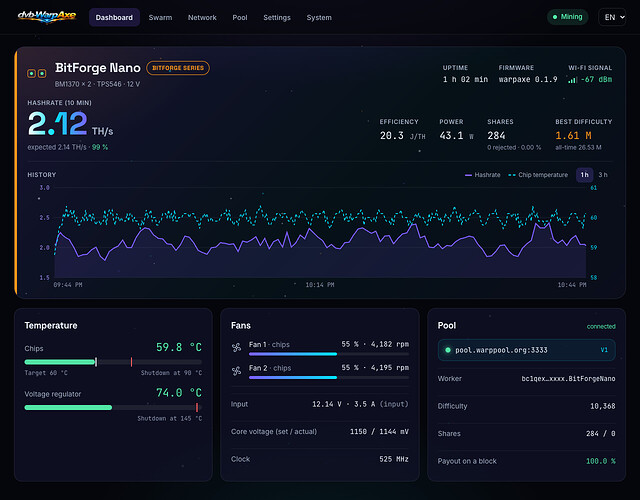Image resolution: width=640 pixels, height=500 pixels.
Task: Click the BITFORGE SERIES badge
Action: (178, 68)
